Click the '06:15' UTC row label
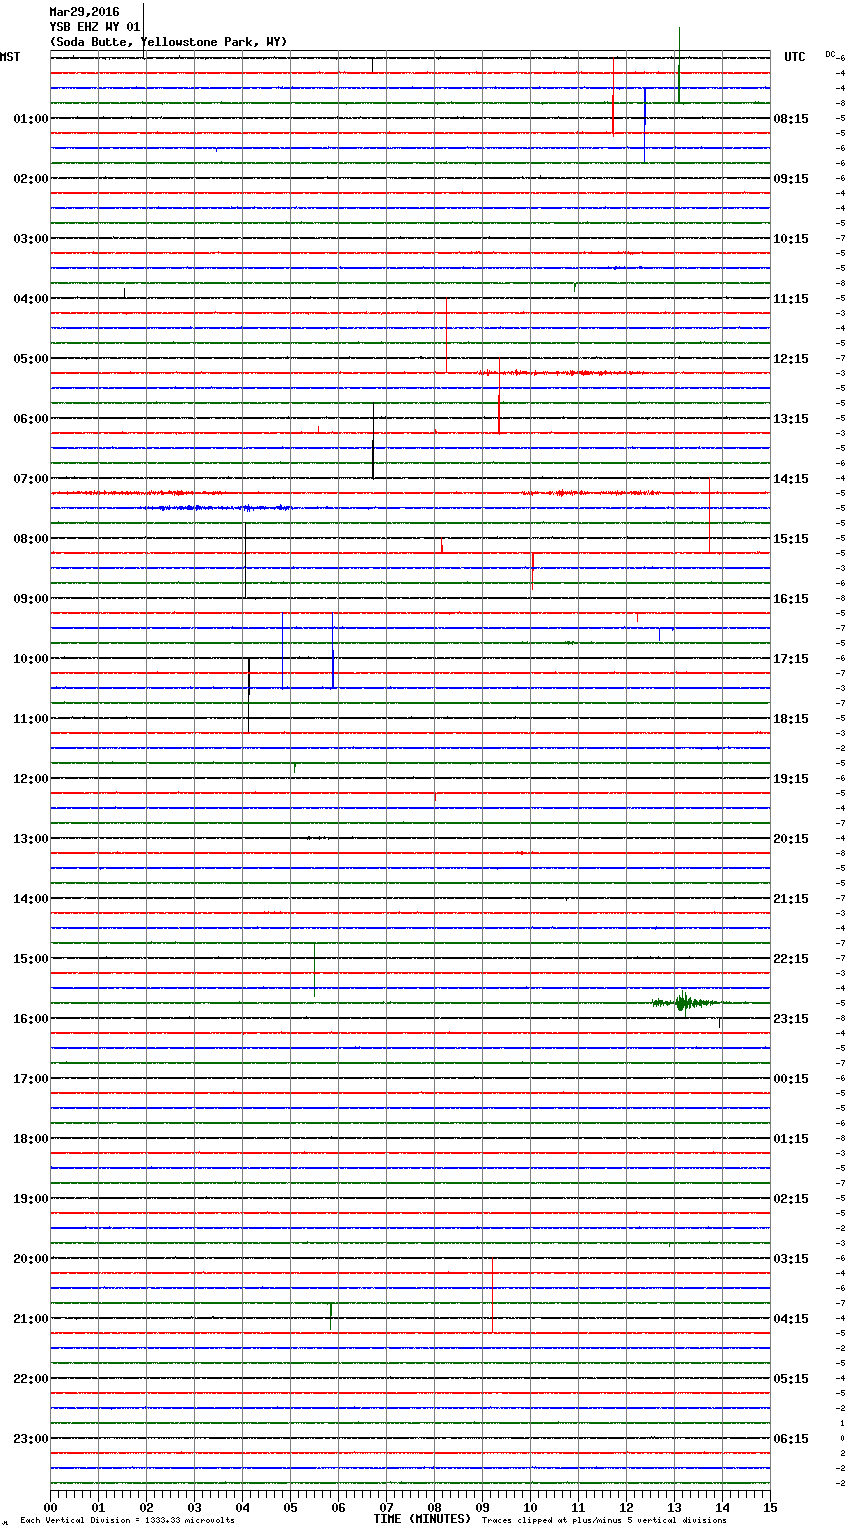Viewport: 850px width, 1534px height. [x=791, y=1439]
